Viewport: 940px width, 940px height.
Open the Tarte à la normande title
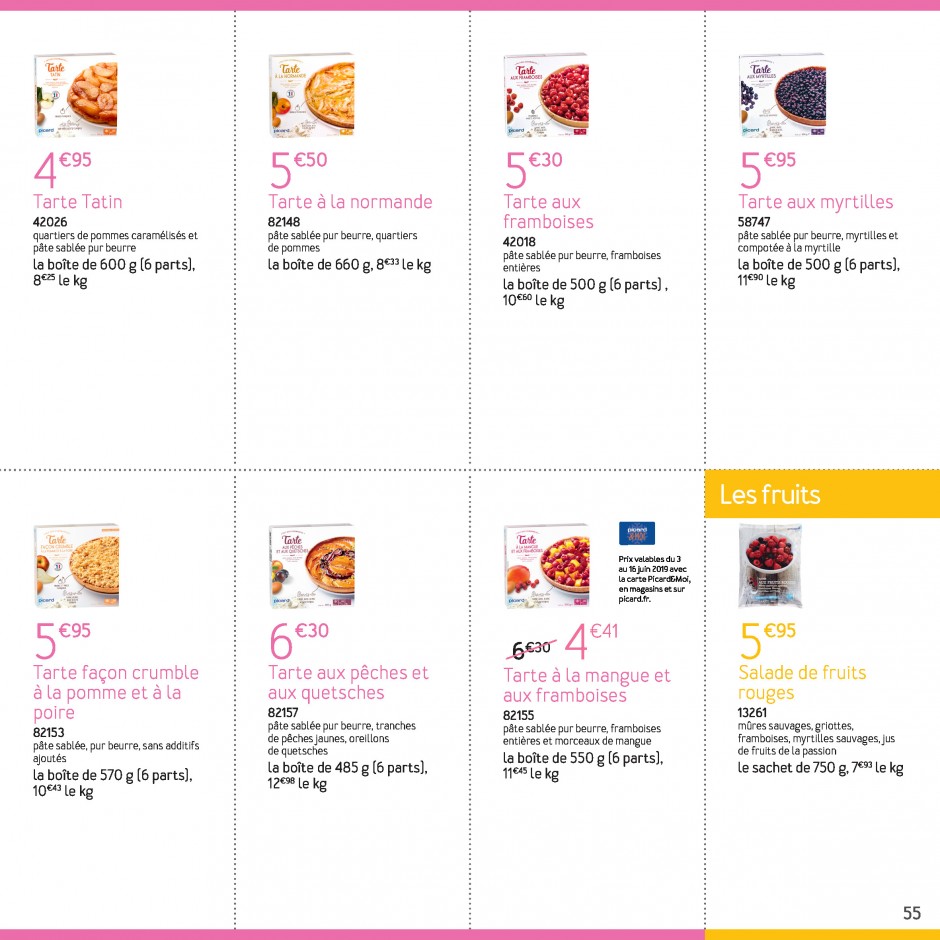(x=350, y=202)
